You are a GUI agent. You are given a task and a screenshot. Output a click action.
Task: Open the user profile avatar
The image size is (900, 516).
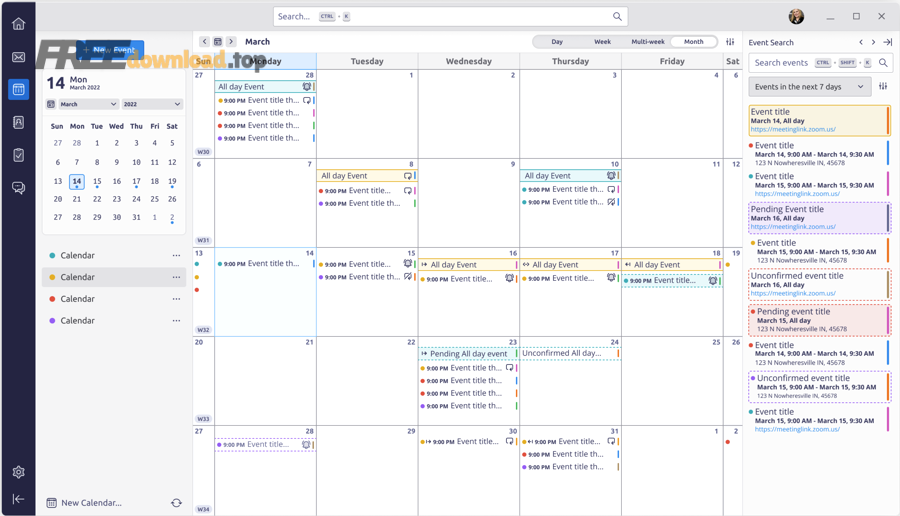point(796,16)
